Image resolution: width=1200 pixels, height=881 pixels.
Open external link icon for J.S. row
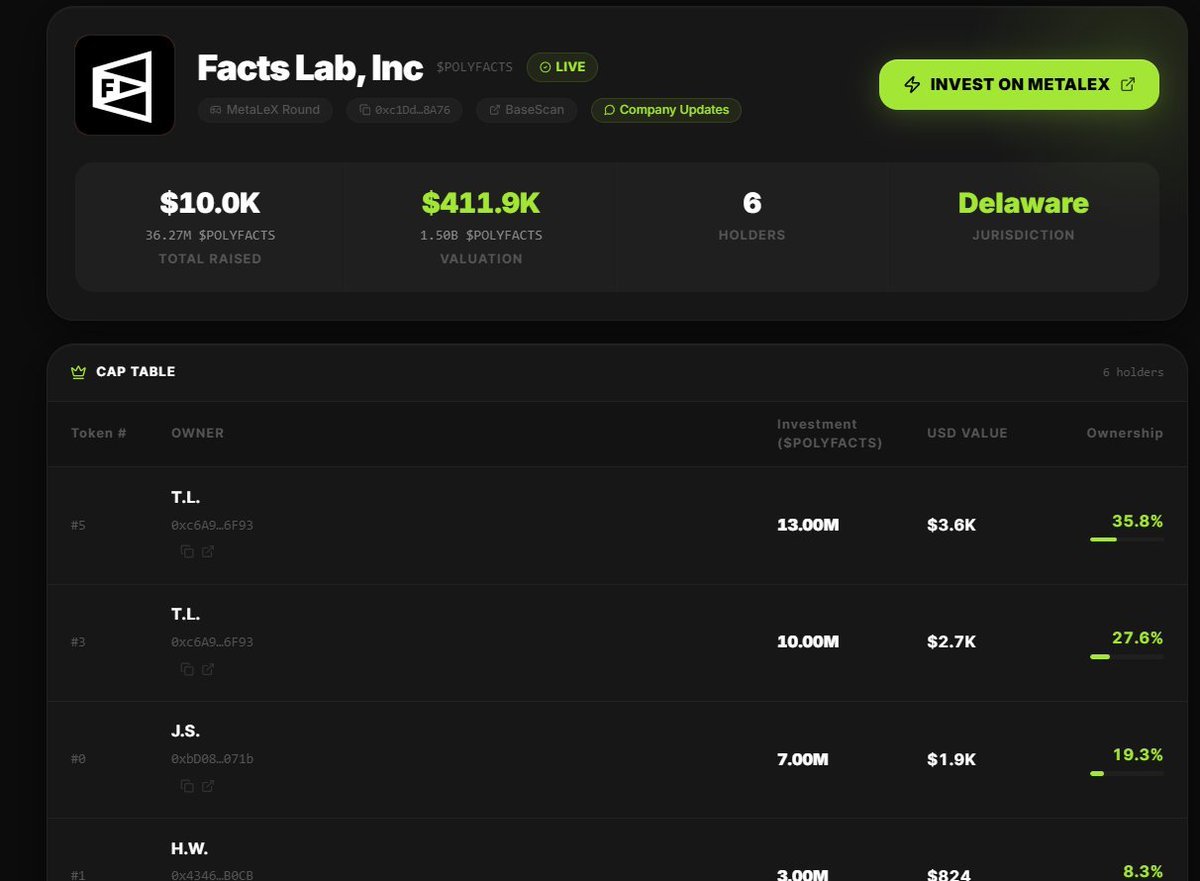(x=208, y=786)
